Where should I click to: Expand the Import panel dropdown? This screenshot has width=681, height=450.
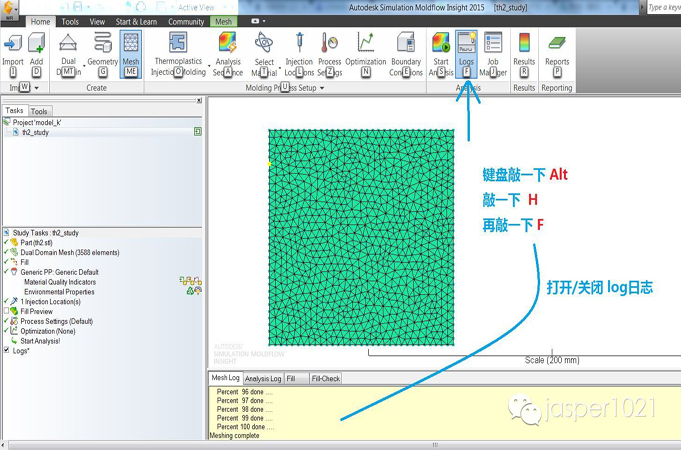tap(36, 88)
